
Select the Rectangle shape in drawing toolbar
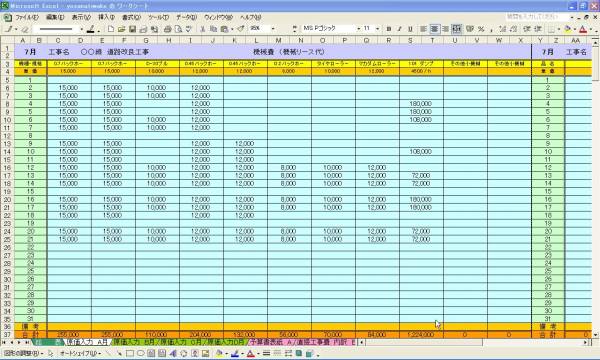coord(130,353)
